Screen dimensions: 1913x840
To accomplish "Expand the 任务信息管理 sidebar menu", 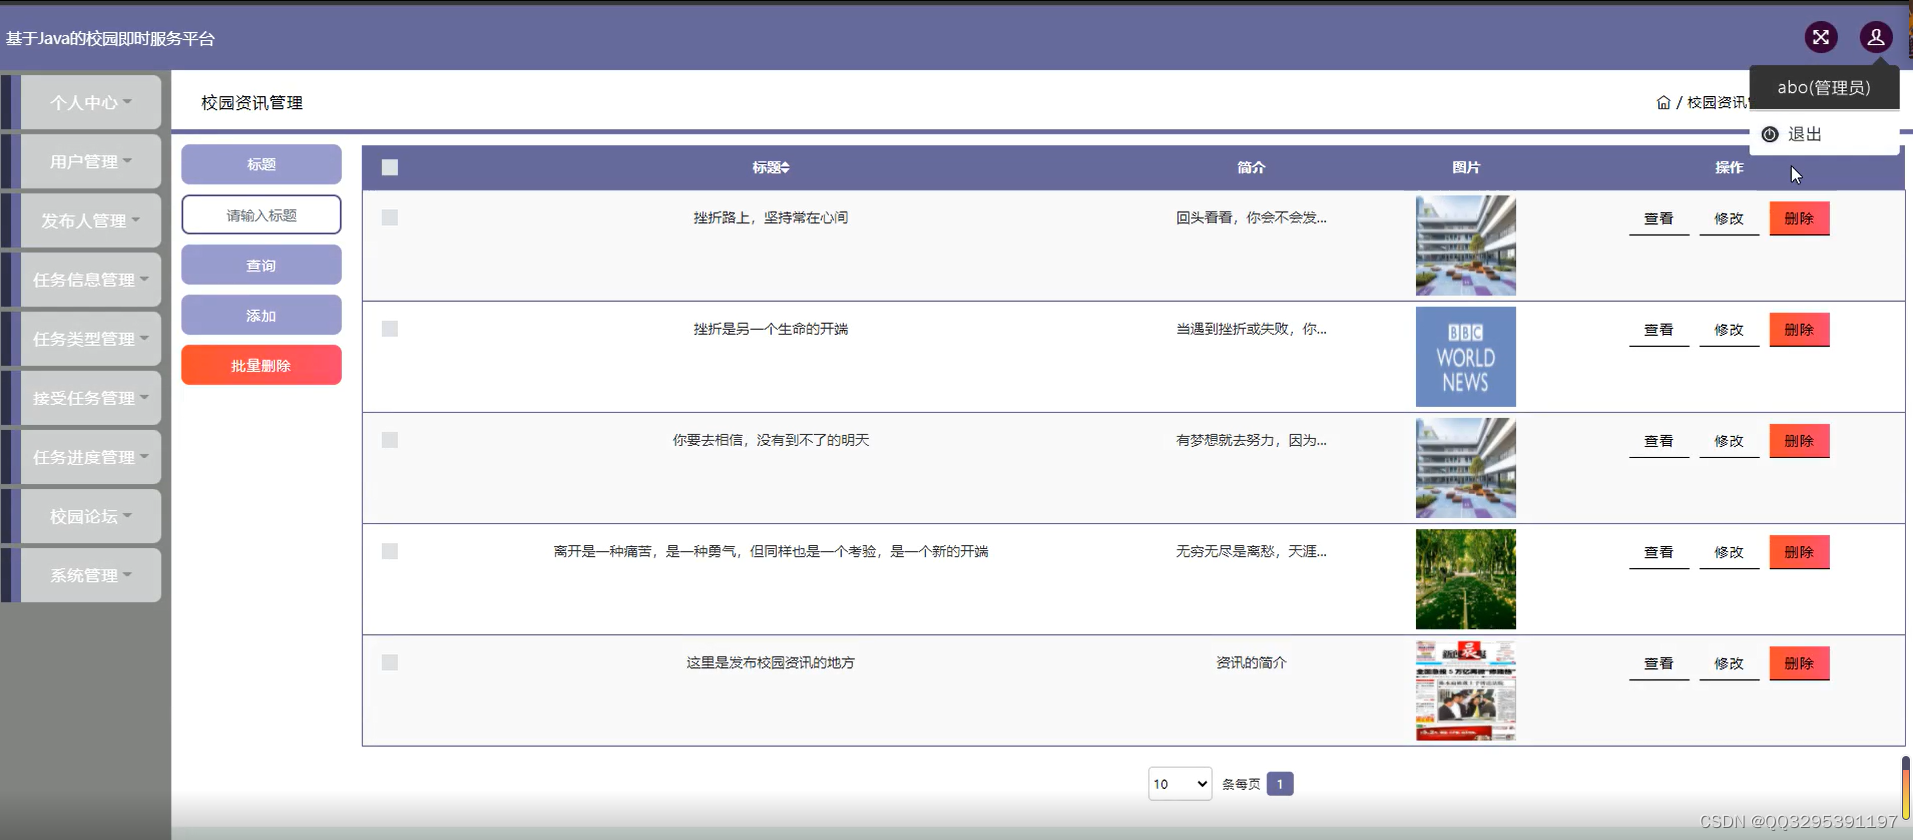I will point(91,279).
